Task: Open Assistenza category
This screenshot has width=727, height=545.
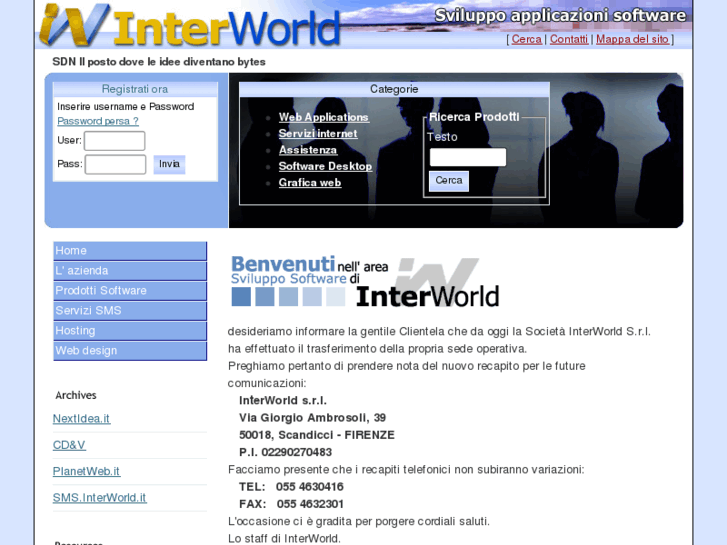Action: [x=308, y=150]
